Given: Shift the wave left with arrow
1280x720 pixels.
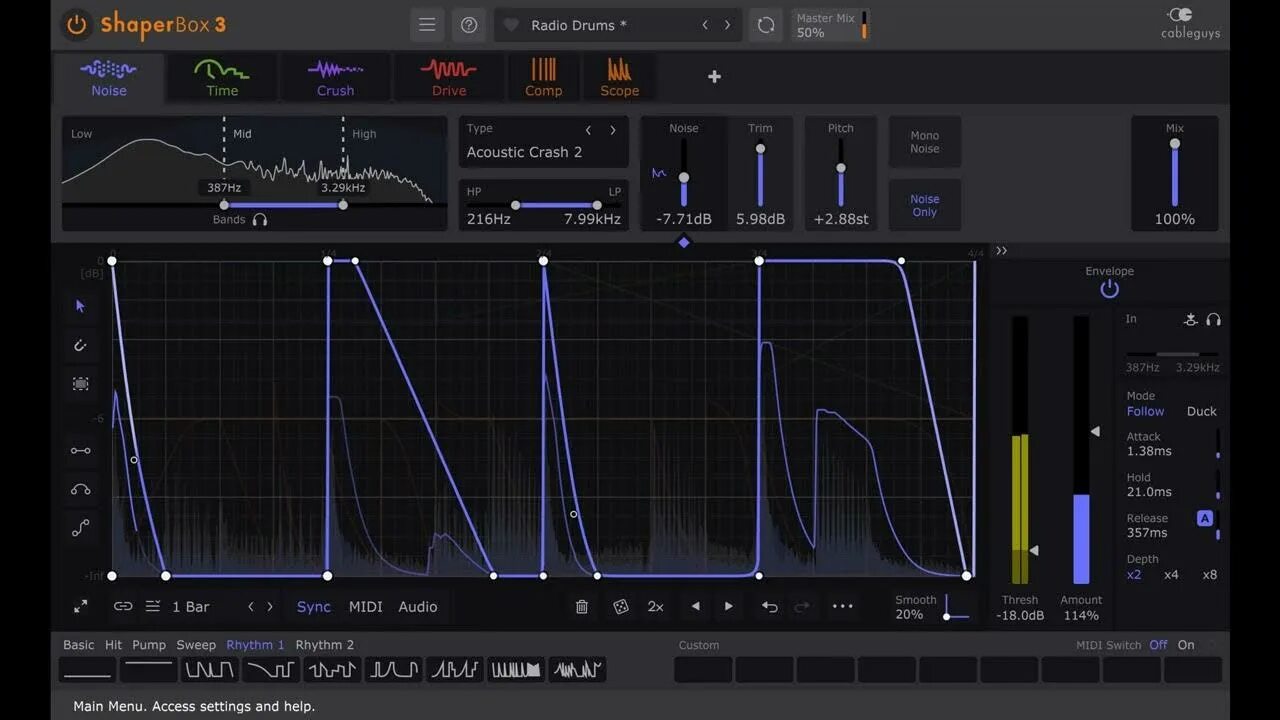Looking at the screenshot, I should pyautogui.click(x=696, y=607).
